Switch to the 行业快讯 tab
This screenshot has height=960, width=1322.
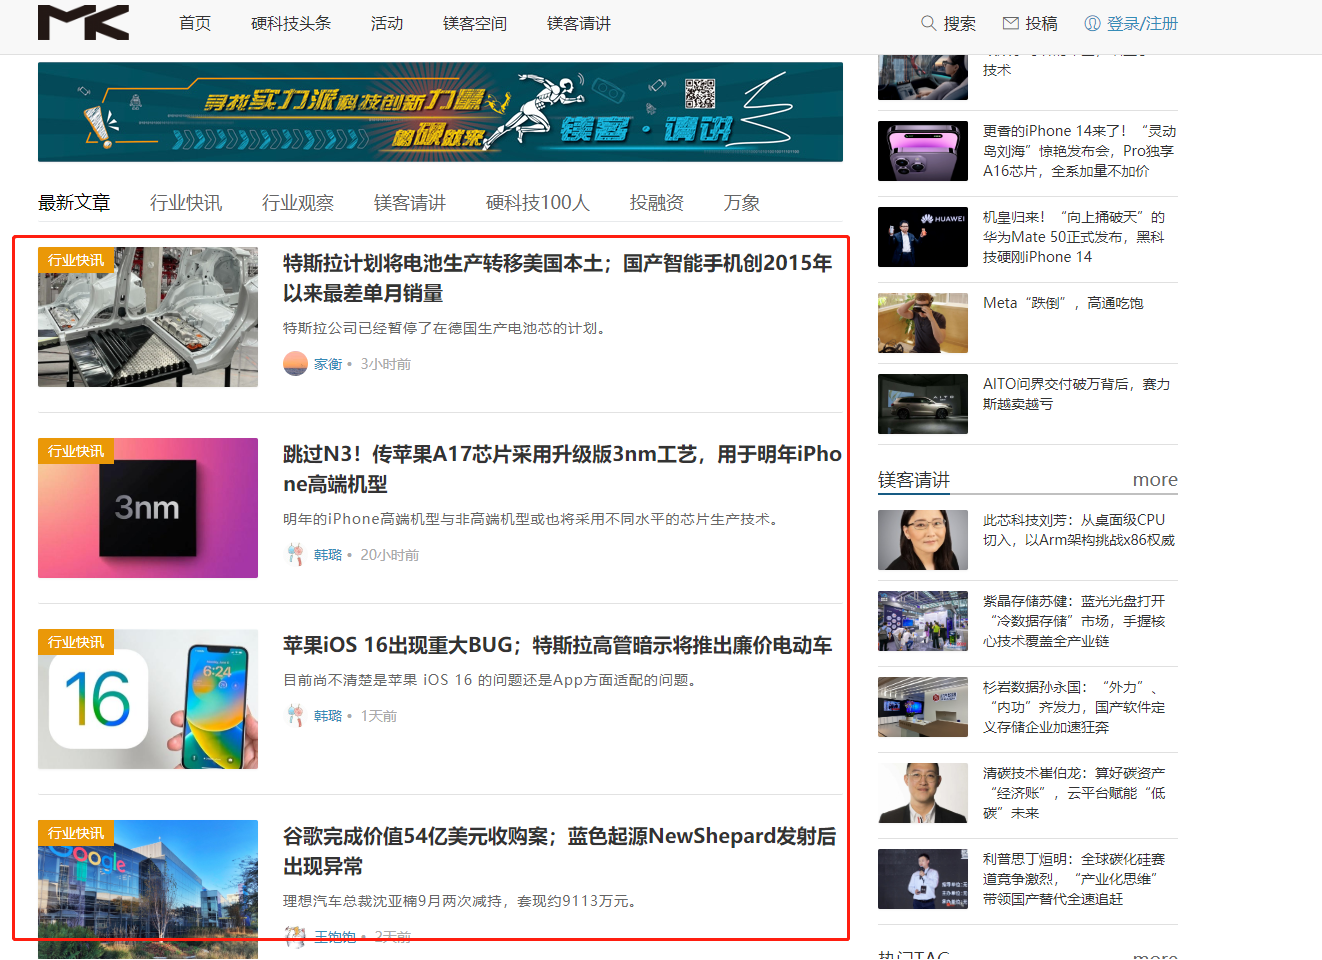[186, 203]
